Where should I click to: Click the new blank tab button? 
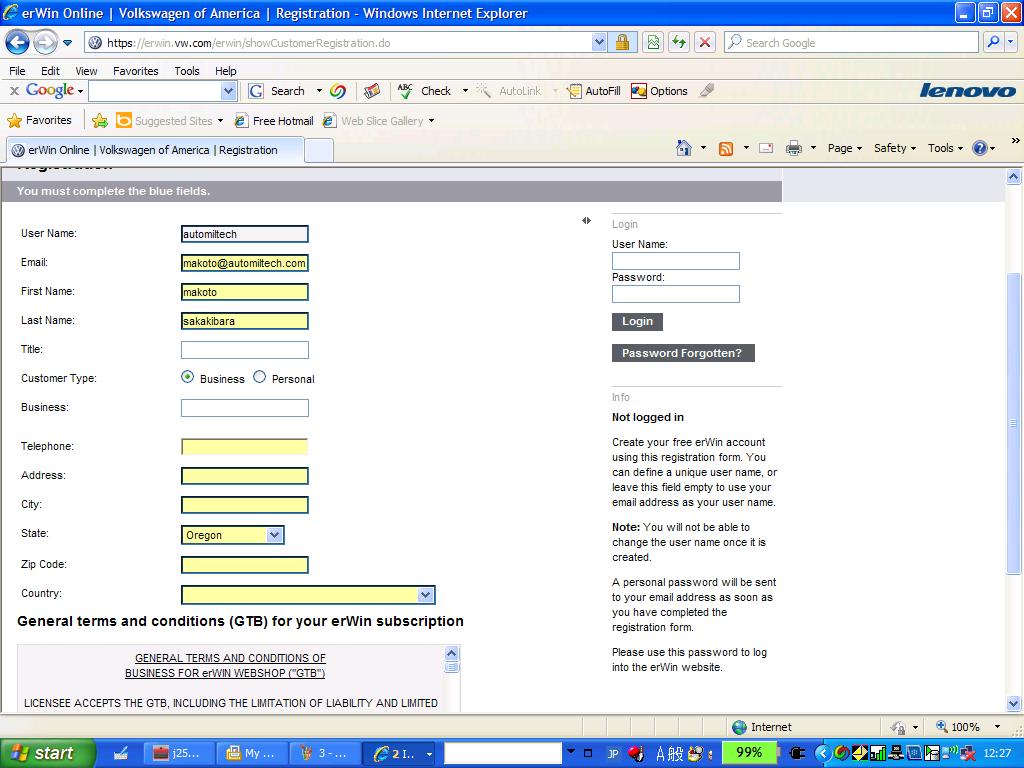pos(319,150)
